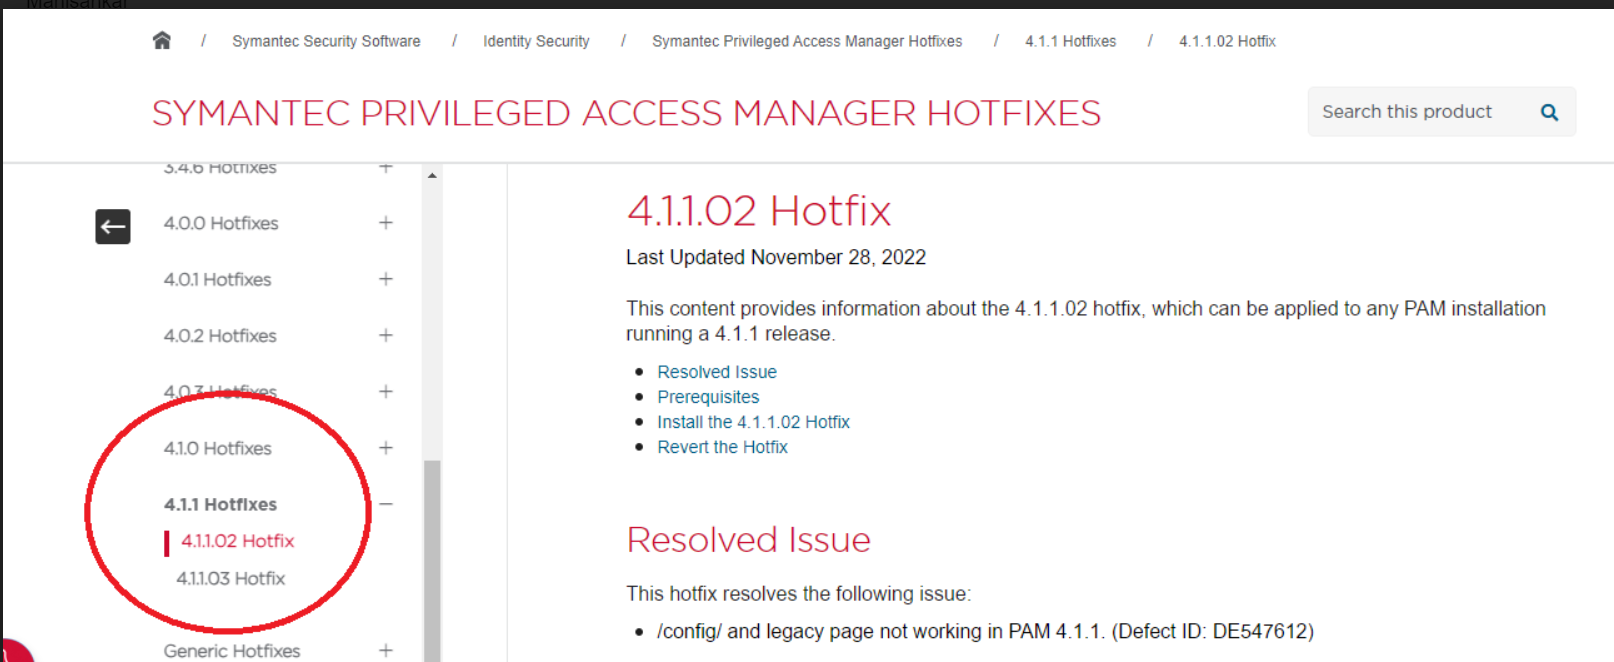Select 4.1.0 Hotfixes in sidebar
1614x662 pixels.
[x=217, y=448]
